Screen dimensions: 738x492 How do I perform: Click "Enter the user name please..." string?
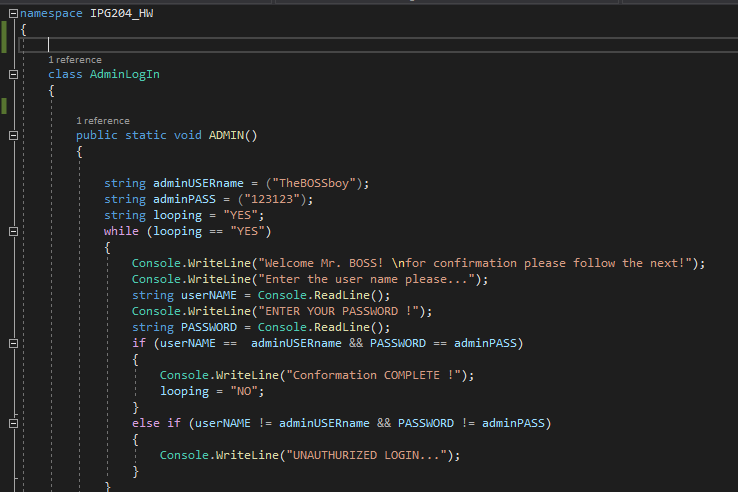367,279
